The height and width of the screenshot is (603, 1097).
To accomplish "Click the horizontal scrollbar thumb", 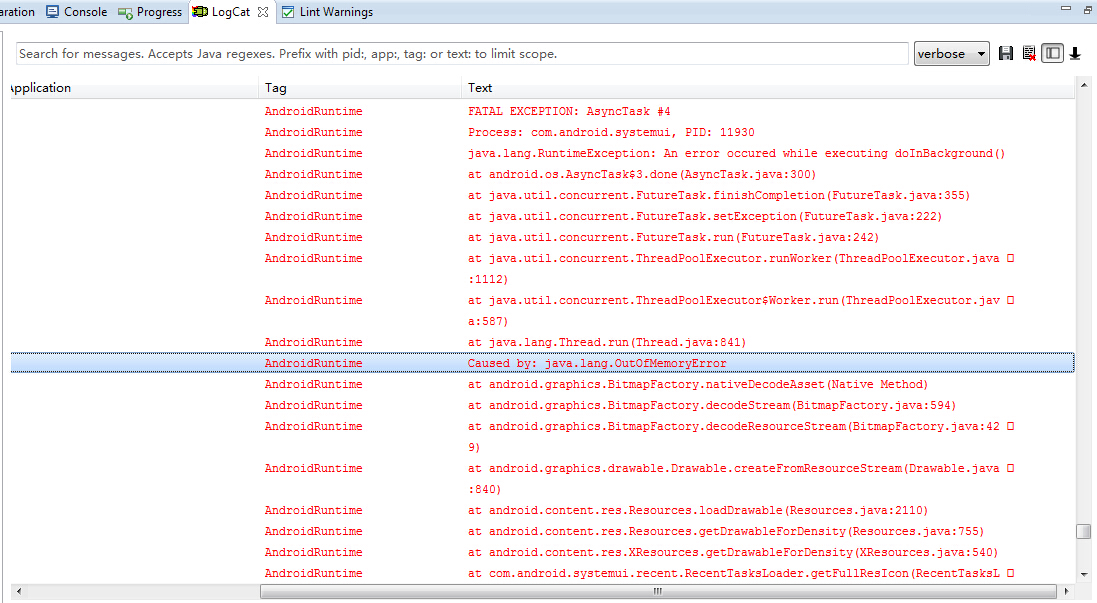I will (x=658, y=591).
